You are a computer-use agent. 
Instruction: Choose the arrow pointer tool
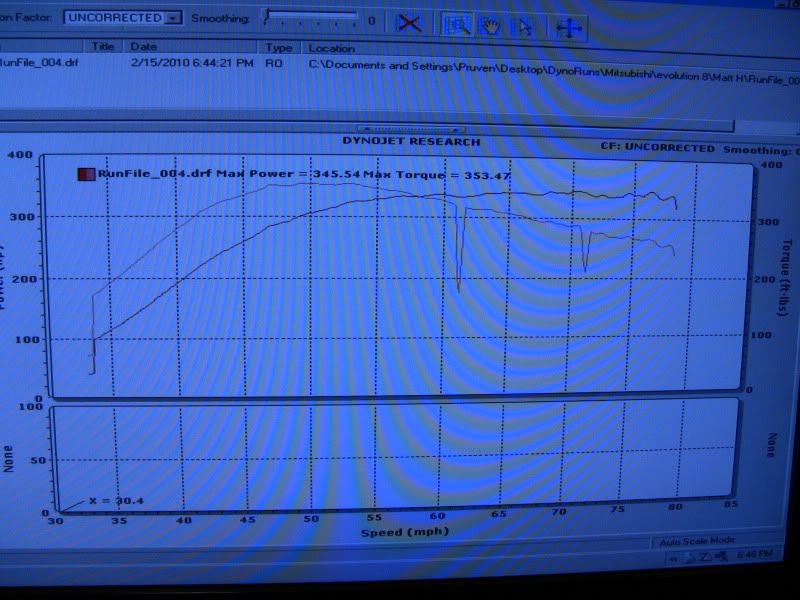521,26
